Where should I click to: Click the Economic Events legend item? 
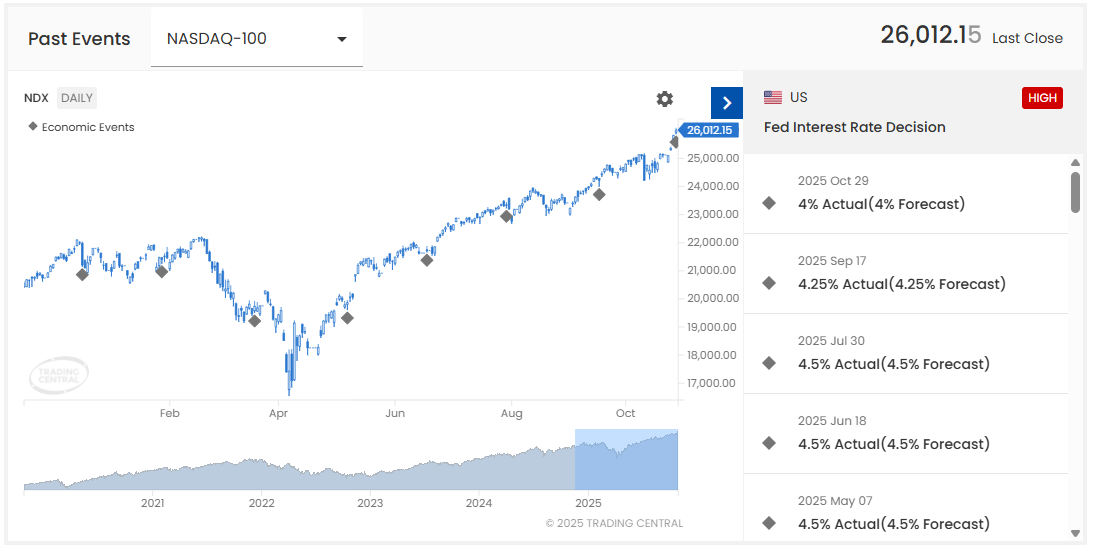81,128
